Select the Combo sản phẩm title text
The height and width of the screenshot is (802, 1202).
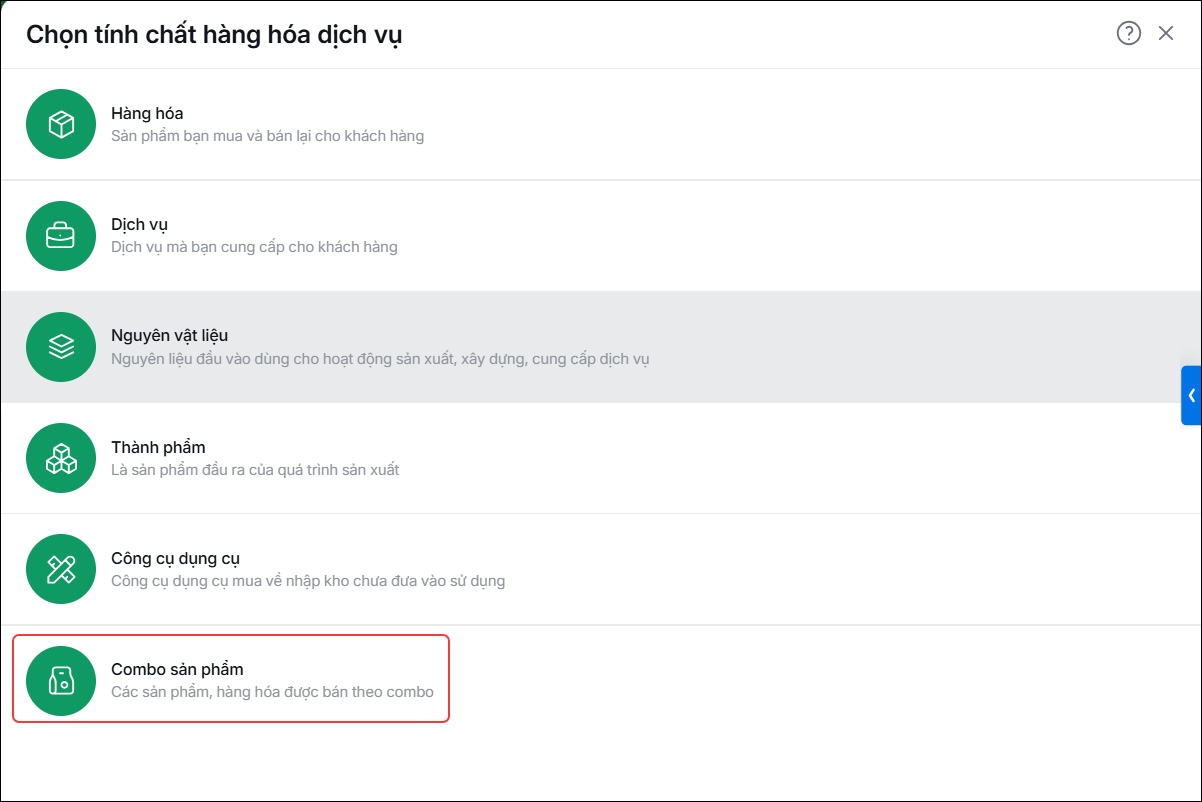point(177,670)
